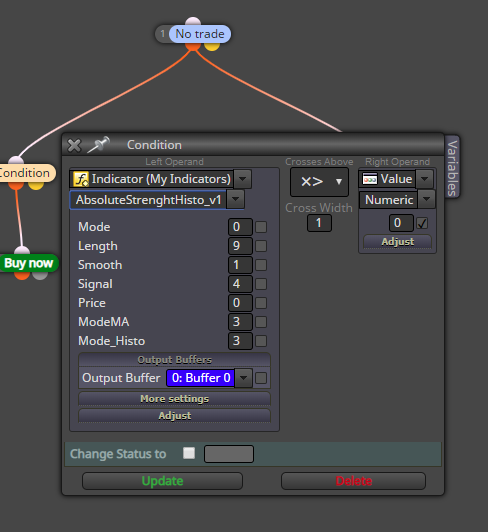
Task: Click the top input connector of No trade
Action: tap(193, 21)
